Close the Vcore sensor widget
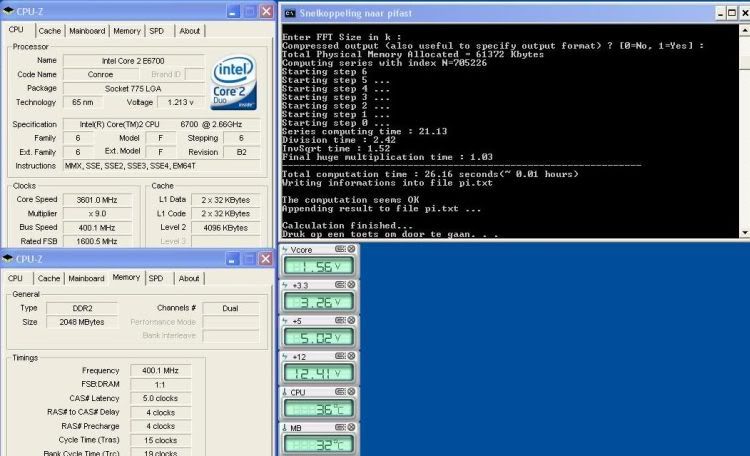The width and height of the screenshot is (750, 456). click(351, 249)
